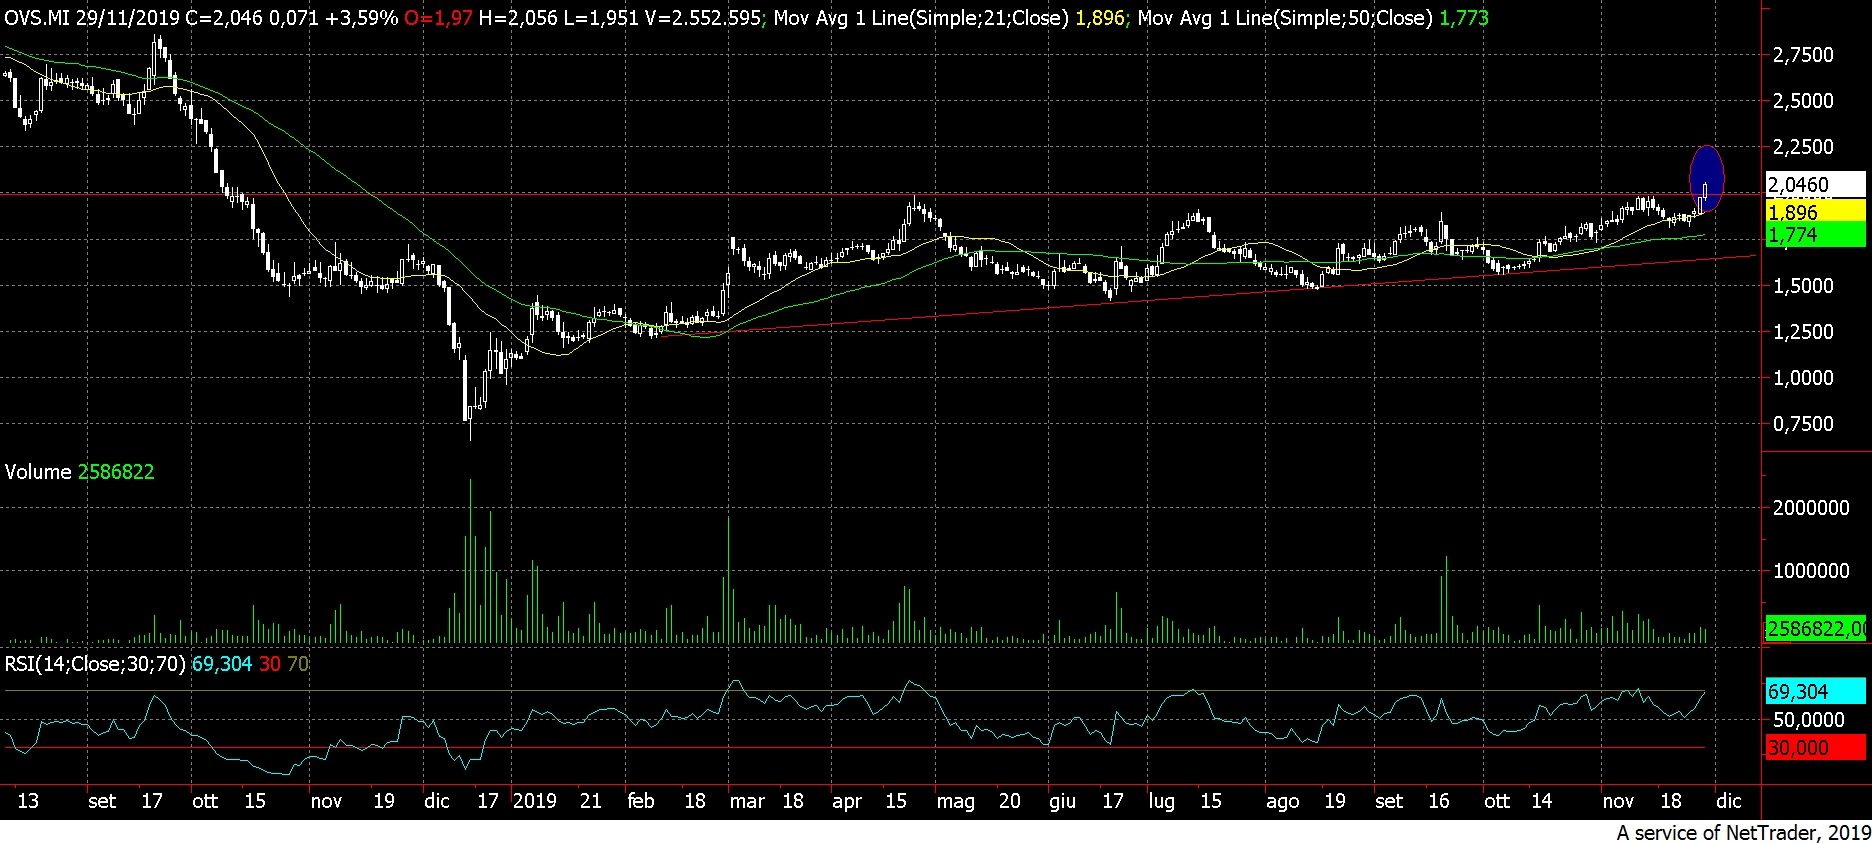Screen dimensions: 1872x844
Task: Click the RSI(14;Close;30;70) indicator label
Action: click(x=95, y=664)
